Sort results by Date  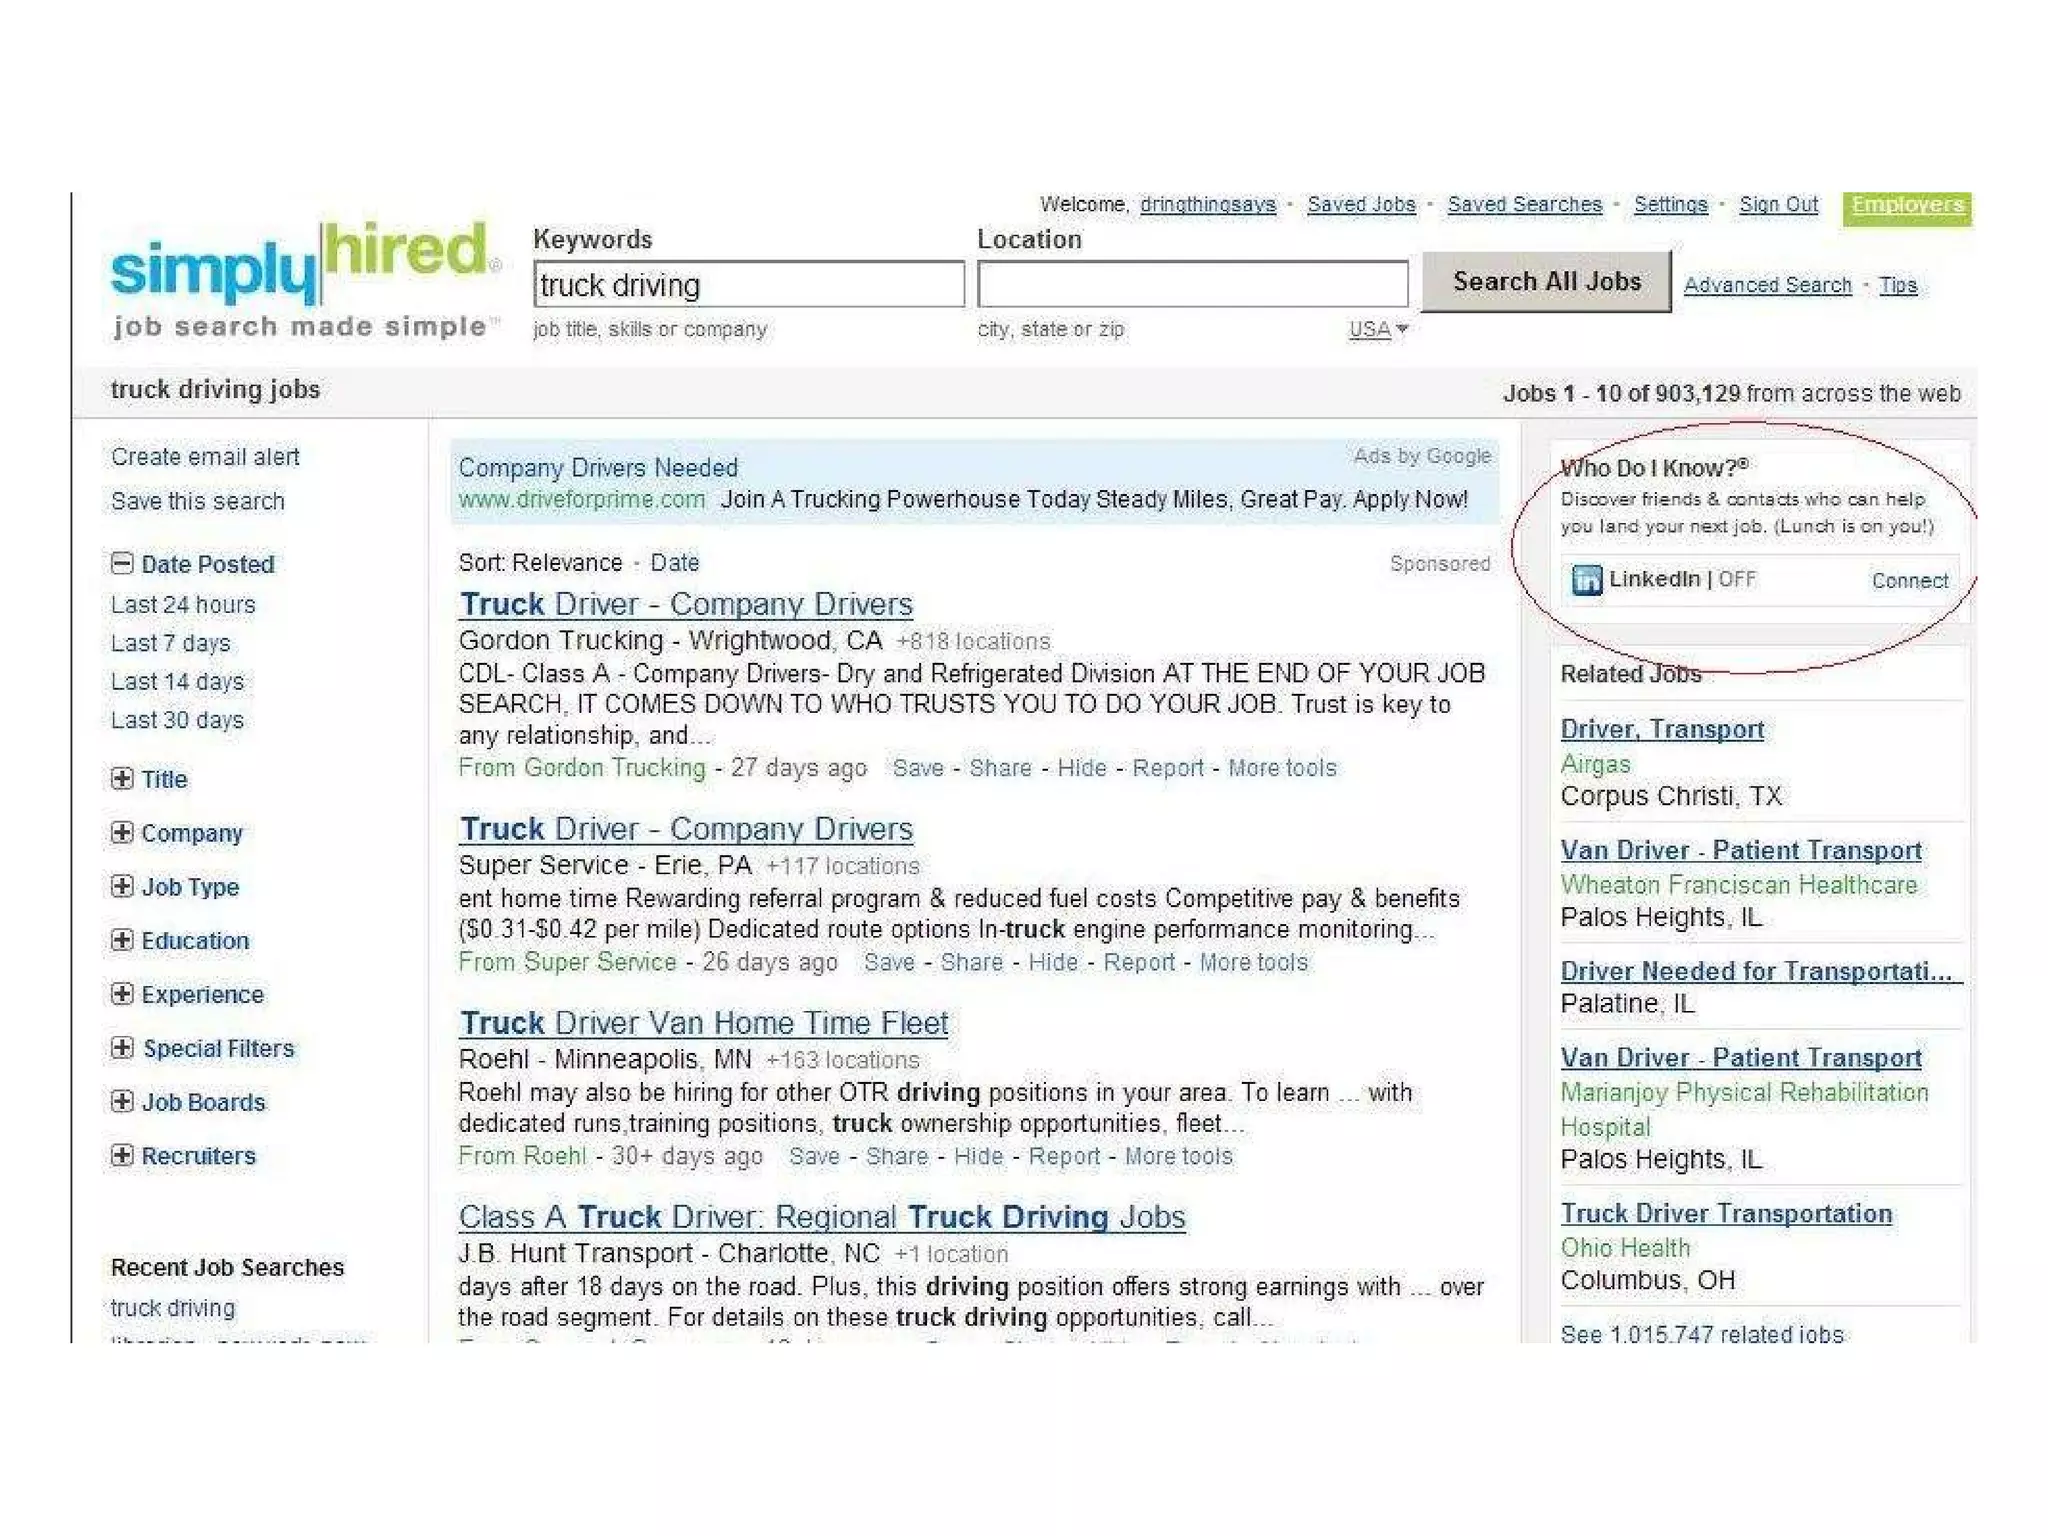coord(674,563)
